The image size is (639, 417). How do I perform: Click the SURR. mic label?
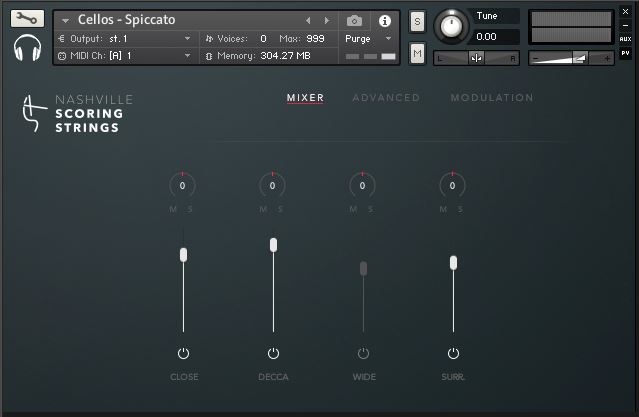(x=453, y=377)
